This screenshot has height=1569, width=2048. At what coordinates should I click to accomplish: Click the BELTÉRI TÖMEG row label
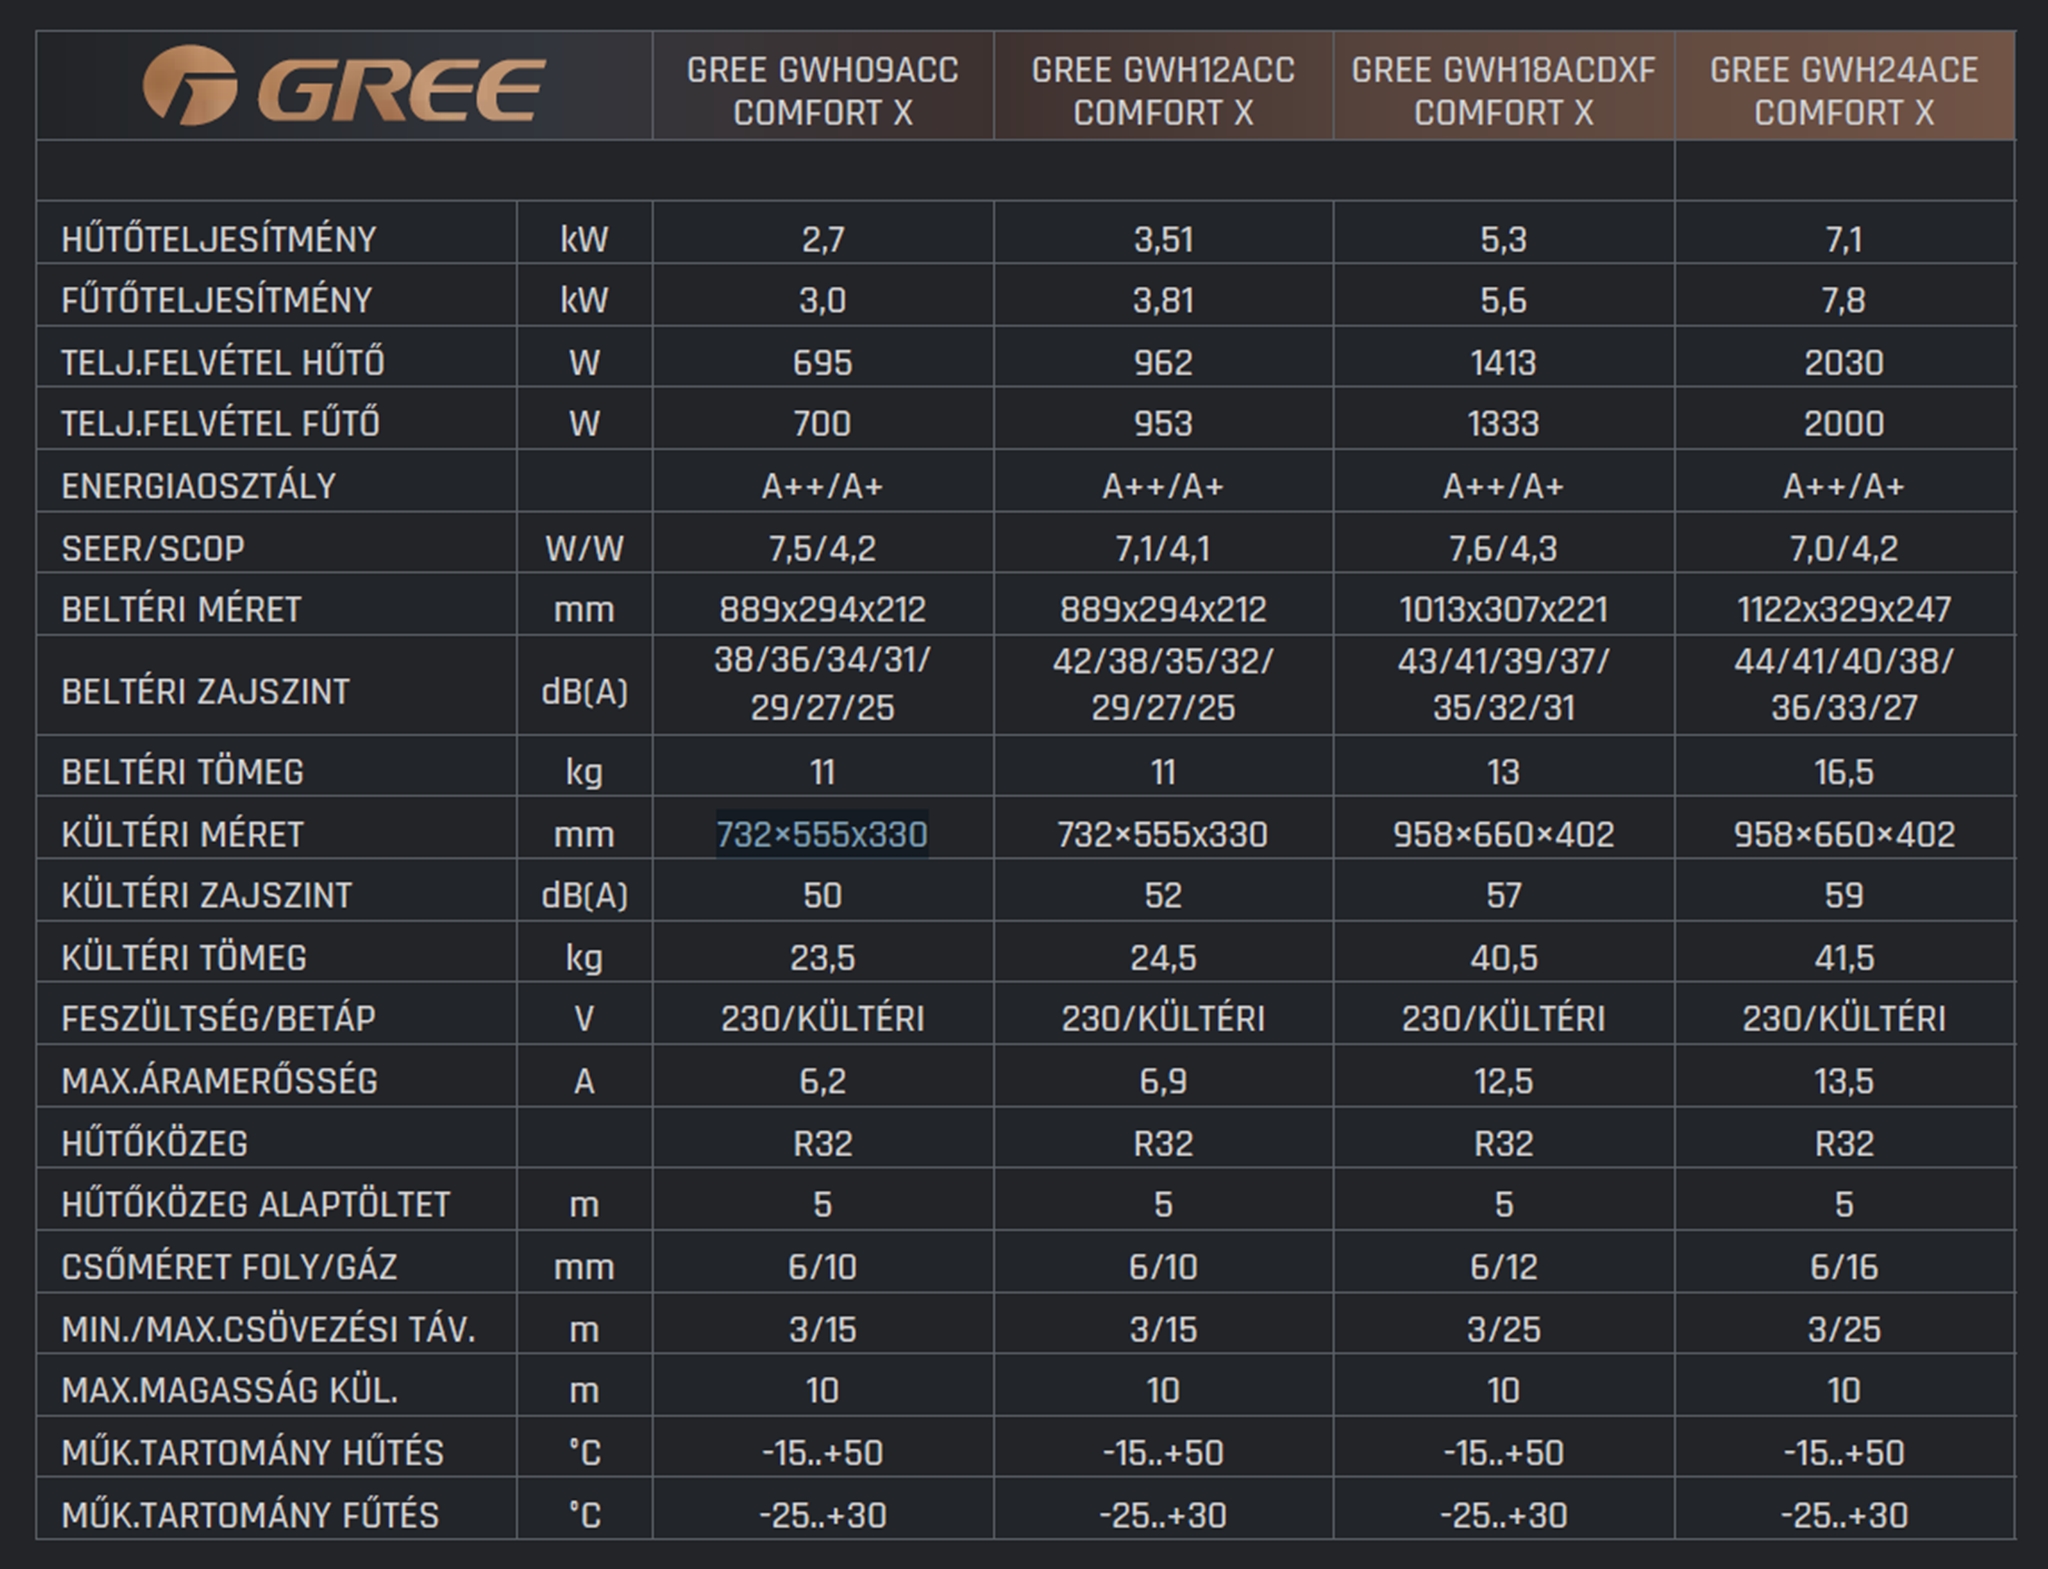(x=182, y=771)
